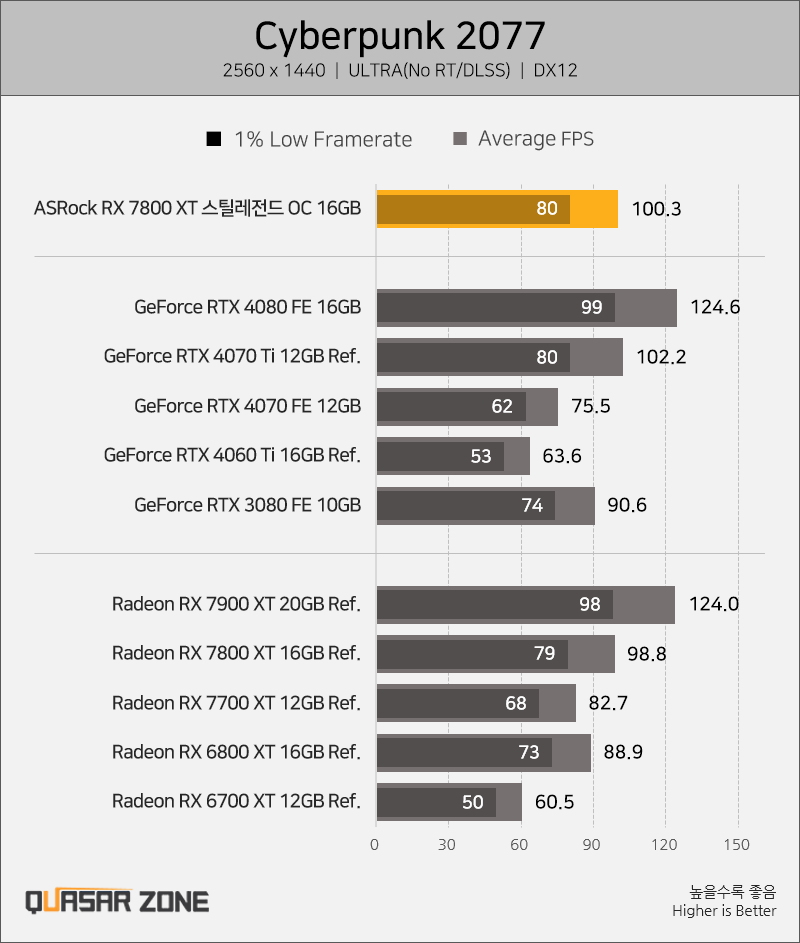Click the 120 axis tick label
The image size is (800, 943).
tap(664, 845)
